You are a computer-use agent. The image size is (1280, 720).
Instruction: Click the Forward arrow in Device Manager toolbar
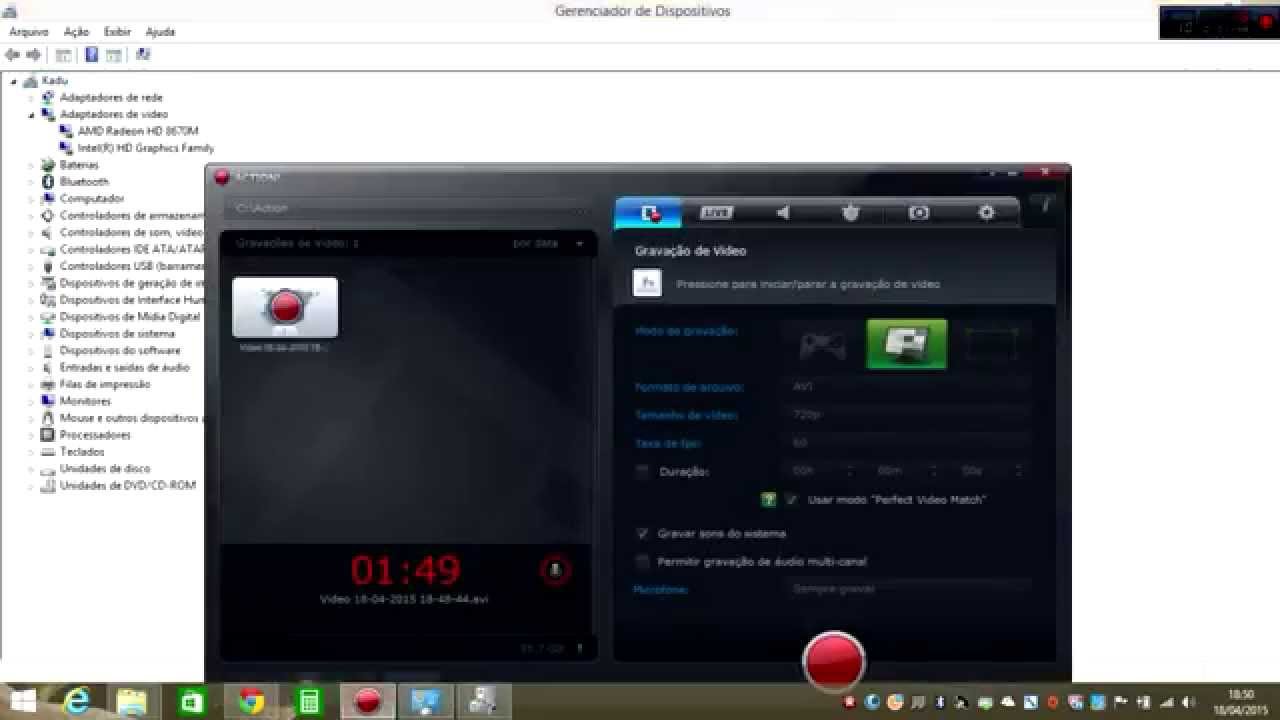click(34, 55)
